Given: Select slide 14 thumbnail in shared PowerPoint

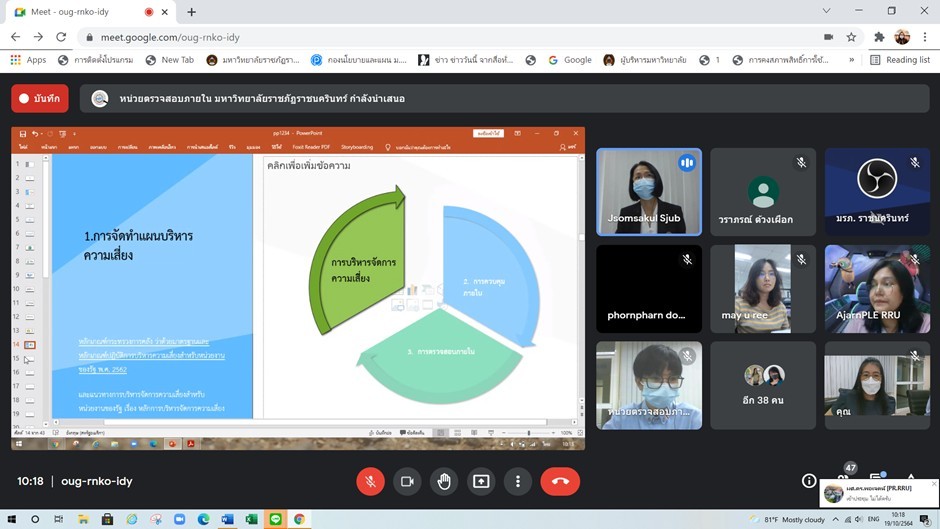Looking at the screenshot, I should pos(29,345).
